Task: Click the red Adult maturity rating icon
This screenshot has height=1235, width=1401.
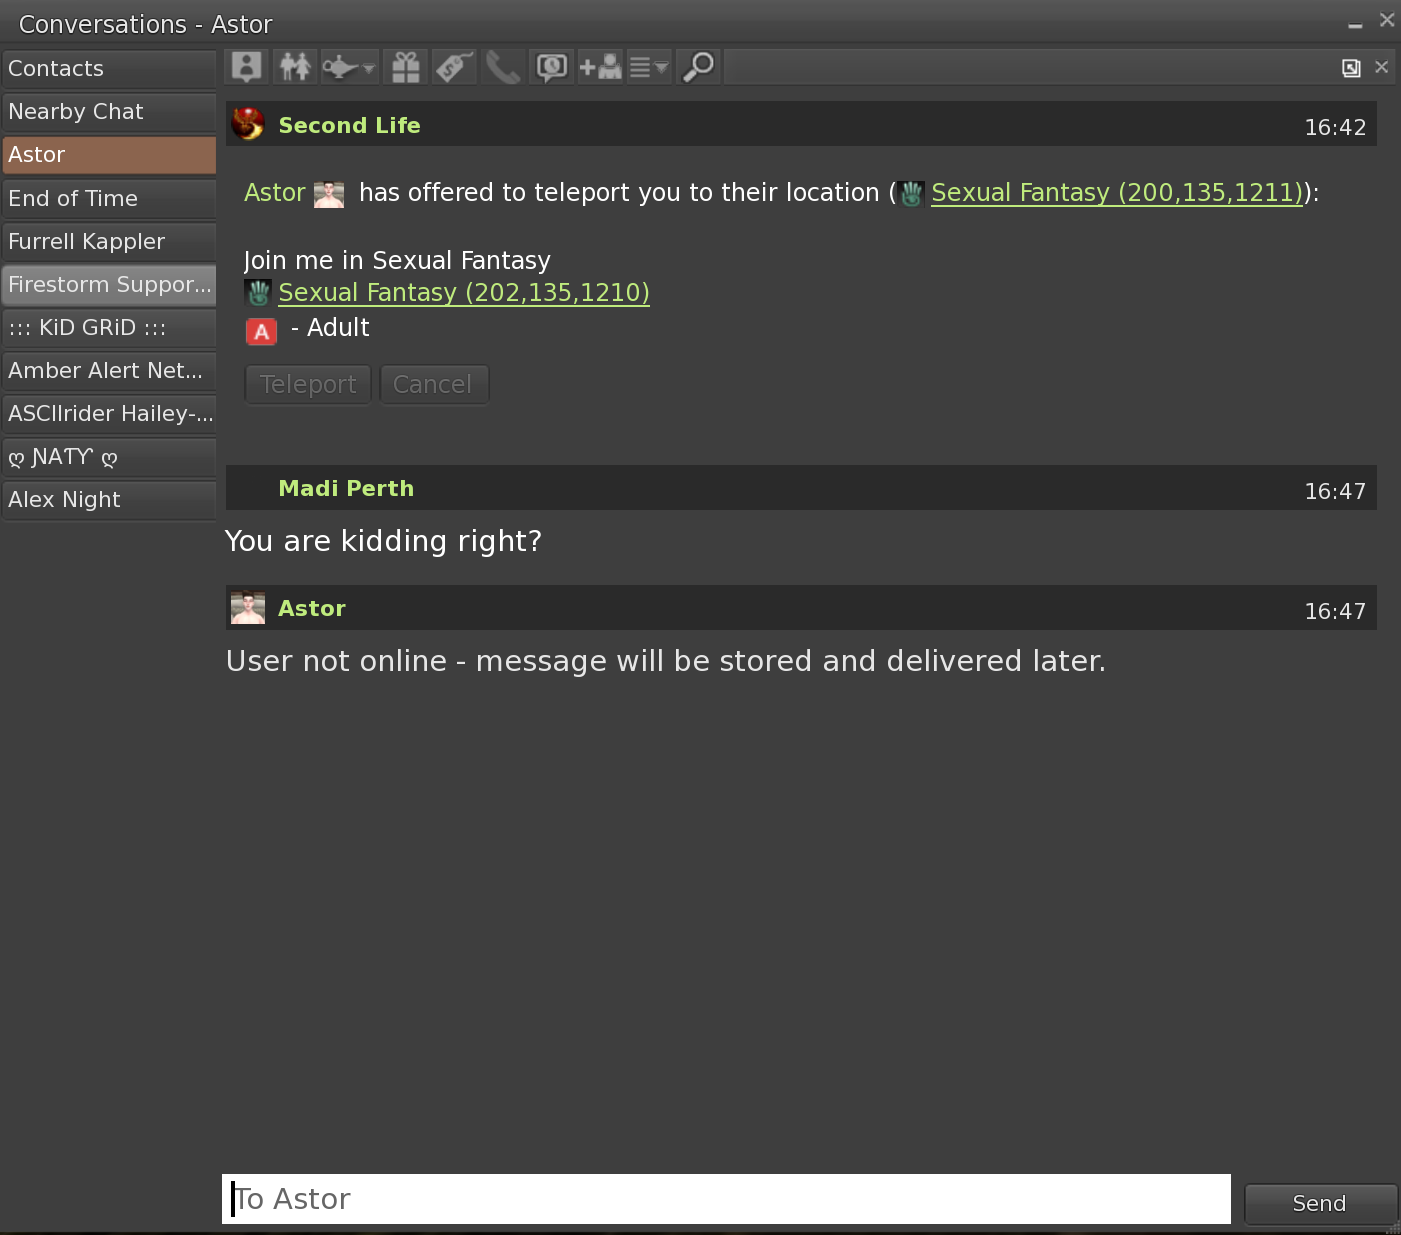Action: tap(261, 331)
